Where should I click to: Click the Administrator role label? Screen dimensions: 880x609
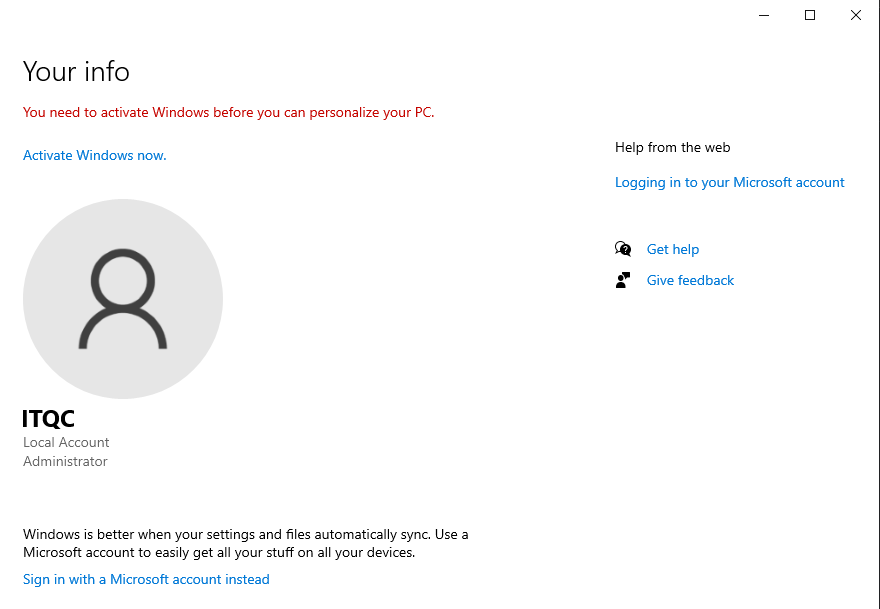65,461
